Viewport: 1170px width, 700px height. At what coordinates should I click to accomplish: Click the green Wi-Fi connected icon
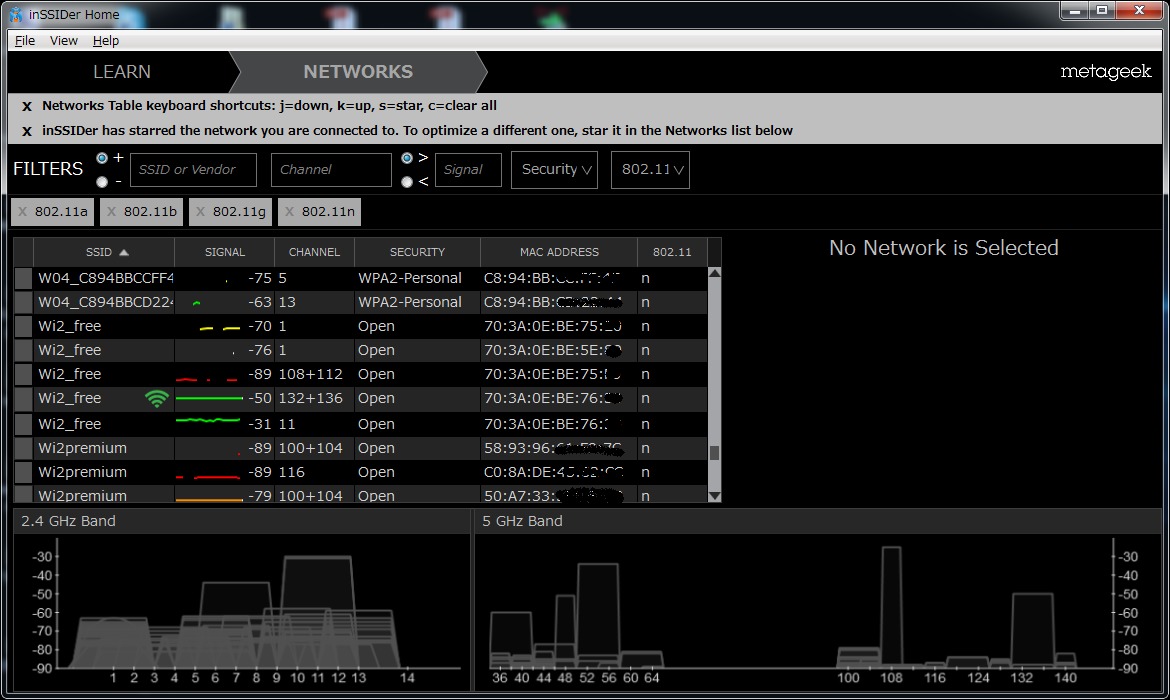[x=156, y=399]
